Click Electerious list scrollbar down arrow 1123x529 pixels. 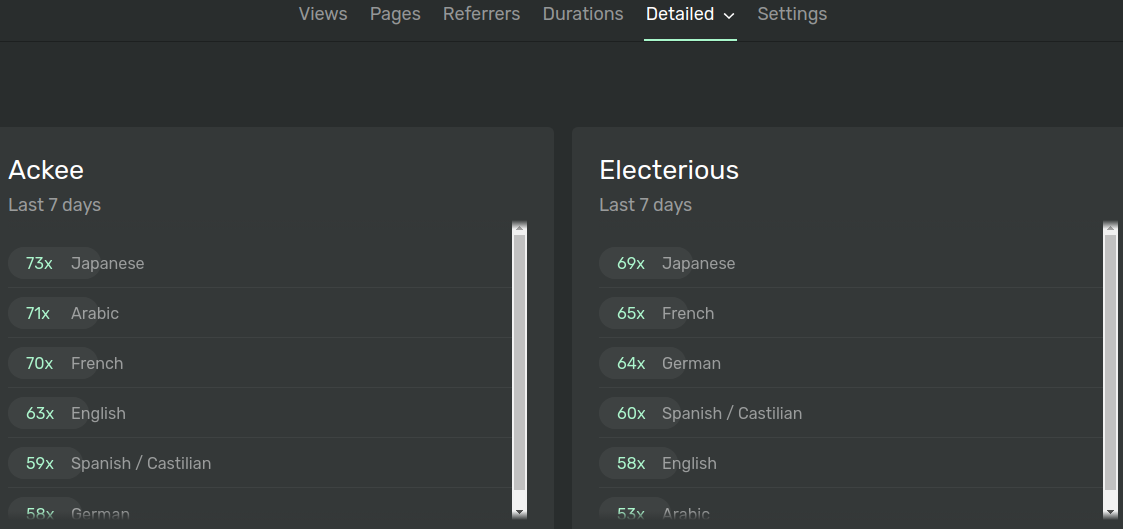[x=1110, y=512]
